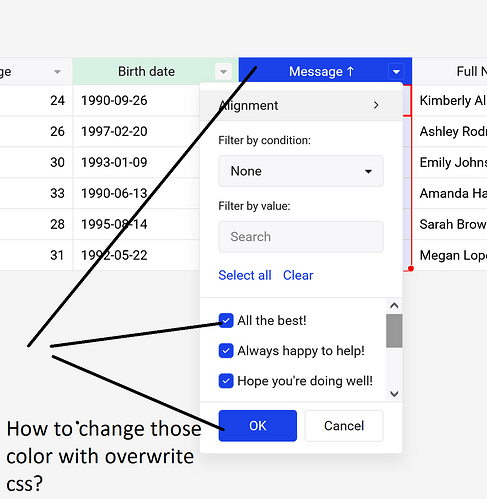The width and height of the screenshot is (487, 499).
Task: Click the sort arrow beside Message header
Action: 350,71
